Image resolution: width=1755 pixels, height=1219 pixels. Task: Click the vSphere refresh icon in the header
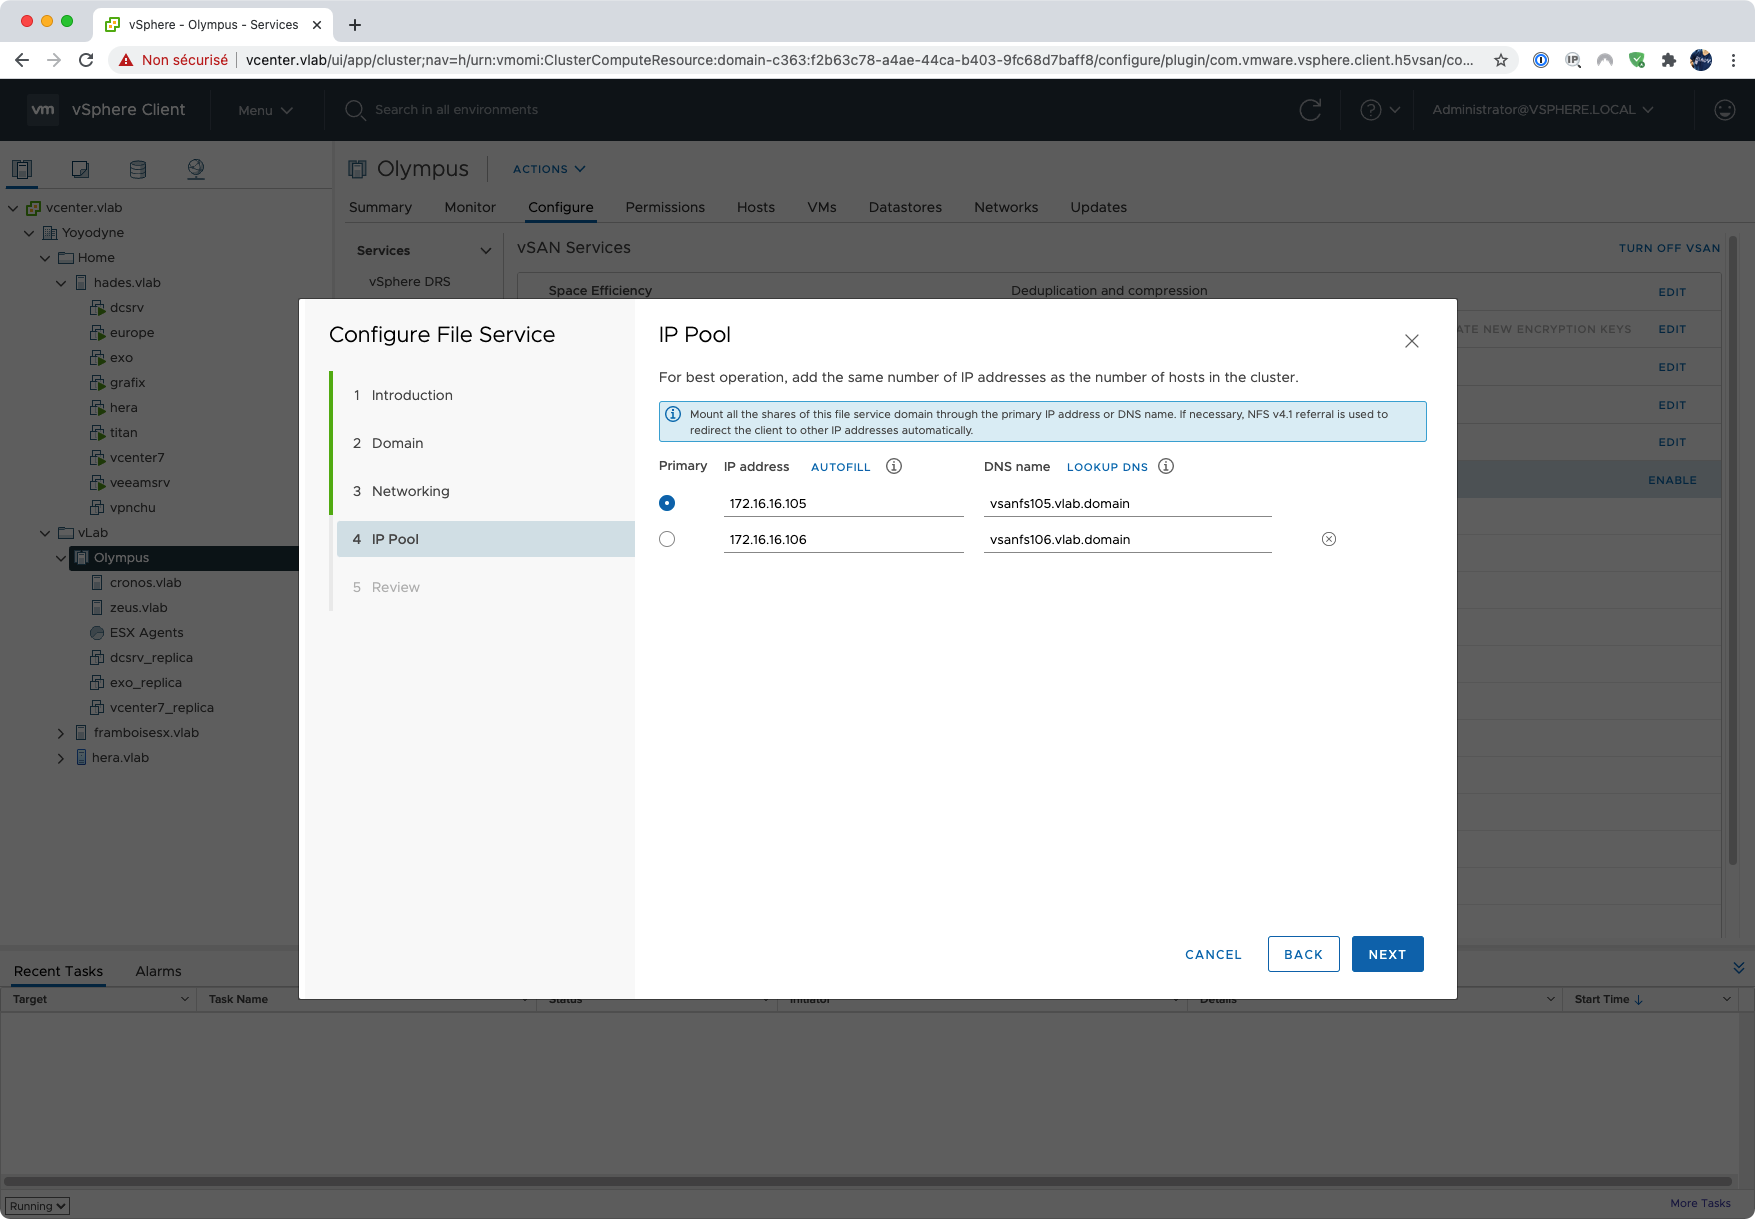click(1309, 110)
